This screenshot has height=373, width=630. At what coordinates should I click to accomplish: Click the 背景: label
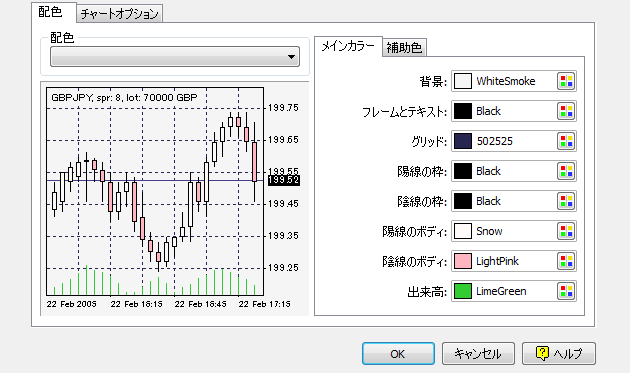[433, 82]
